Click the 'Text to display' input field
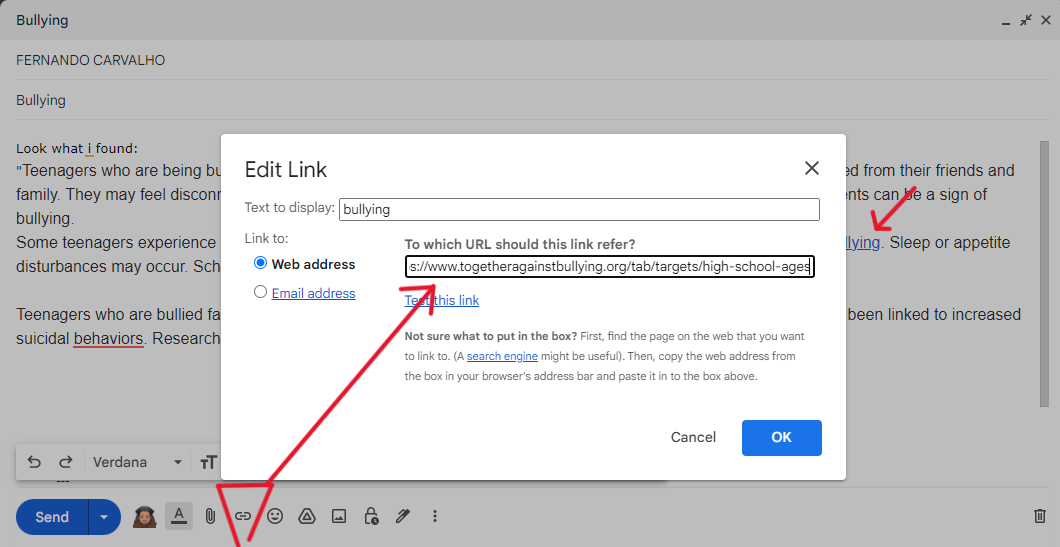 579,209
